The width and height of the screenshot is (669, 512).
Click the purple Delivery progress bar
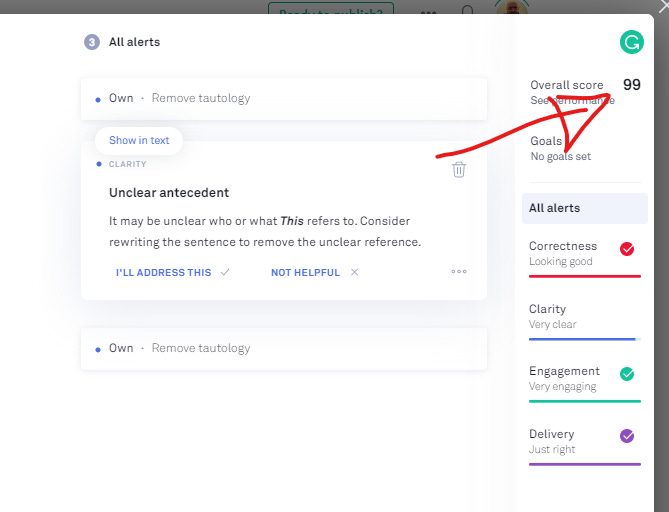coord(585,464)
